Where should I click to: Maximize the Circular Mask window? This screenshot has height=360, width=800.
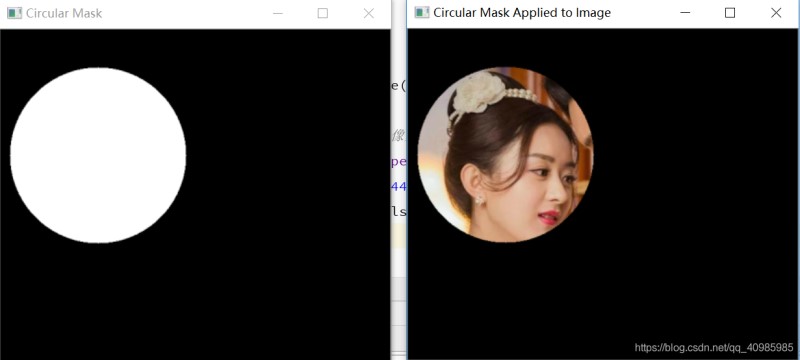[322, 13]
